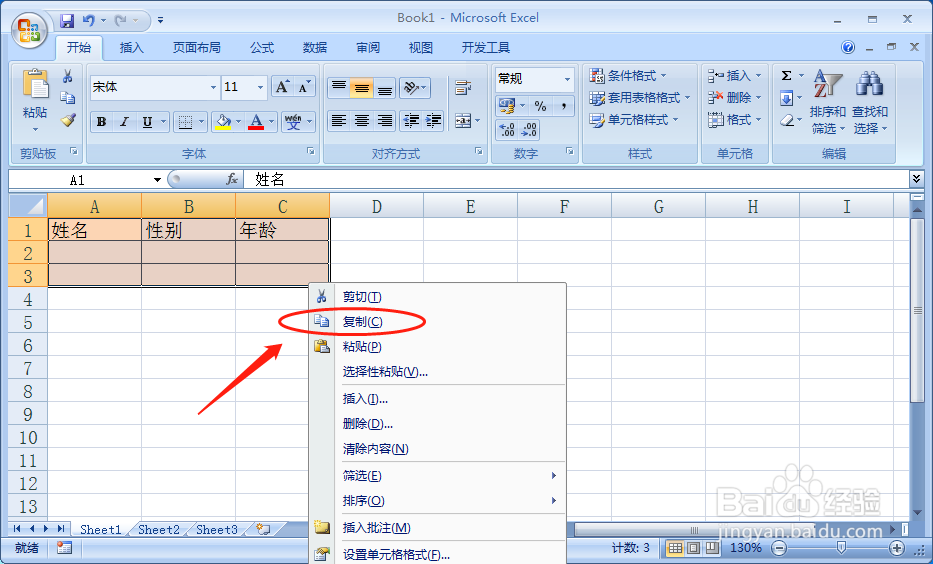
Task: Open Customize Quick Access Toolbar dropdown
Action: tap(161, 21)
